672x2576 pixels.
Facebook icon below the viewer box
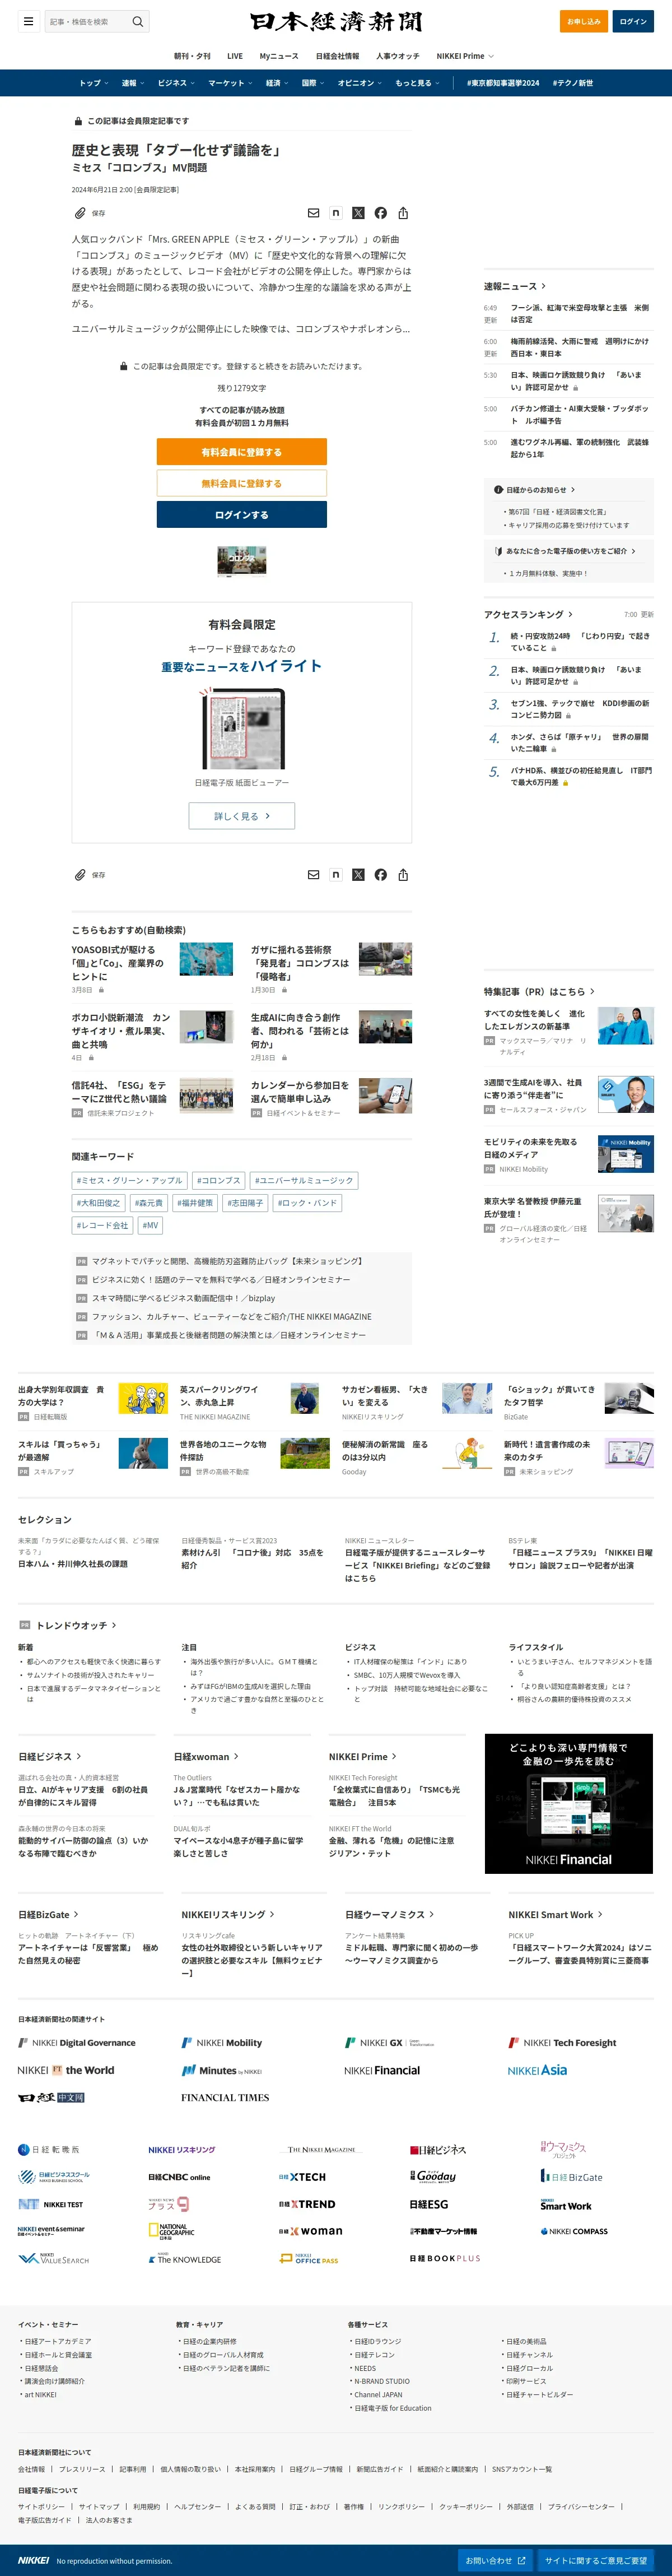point(381,875)
